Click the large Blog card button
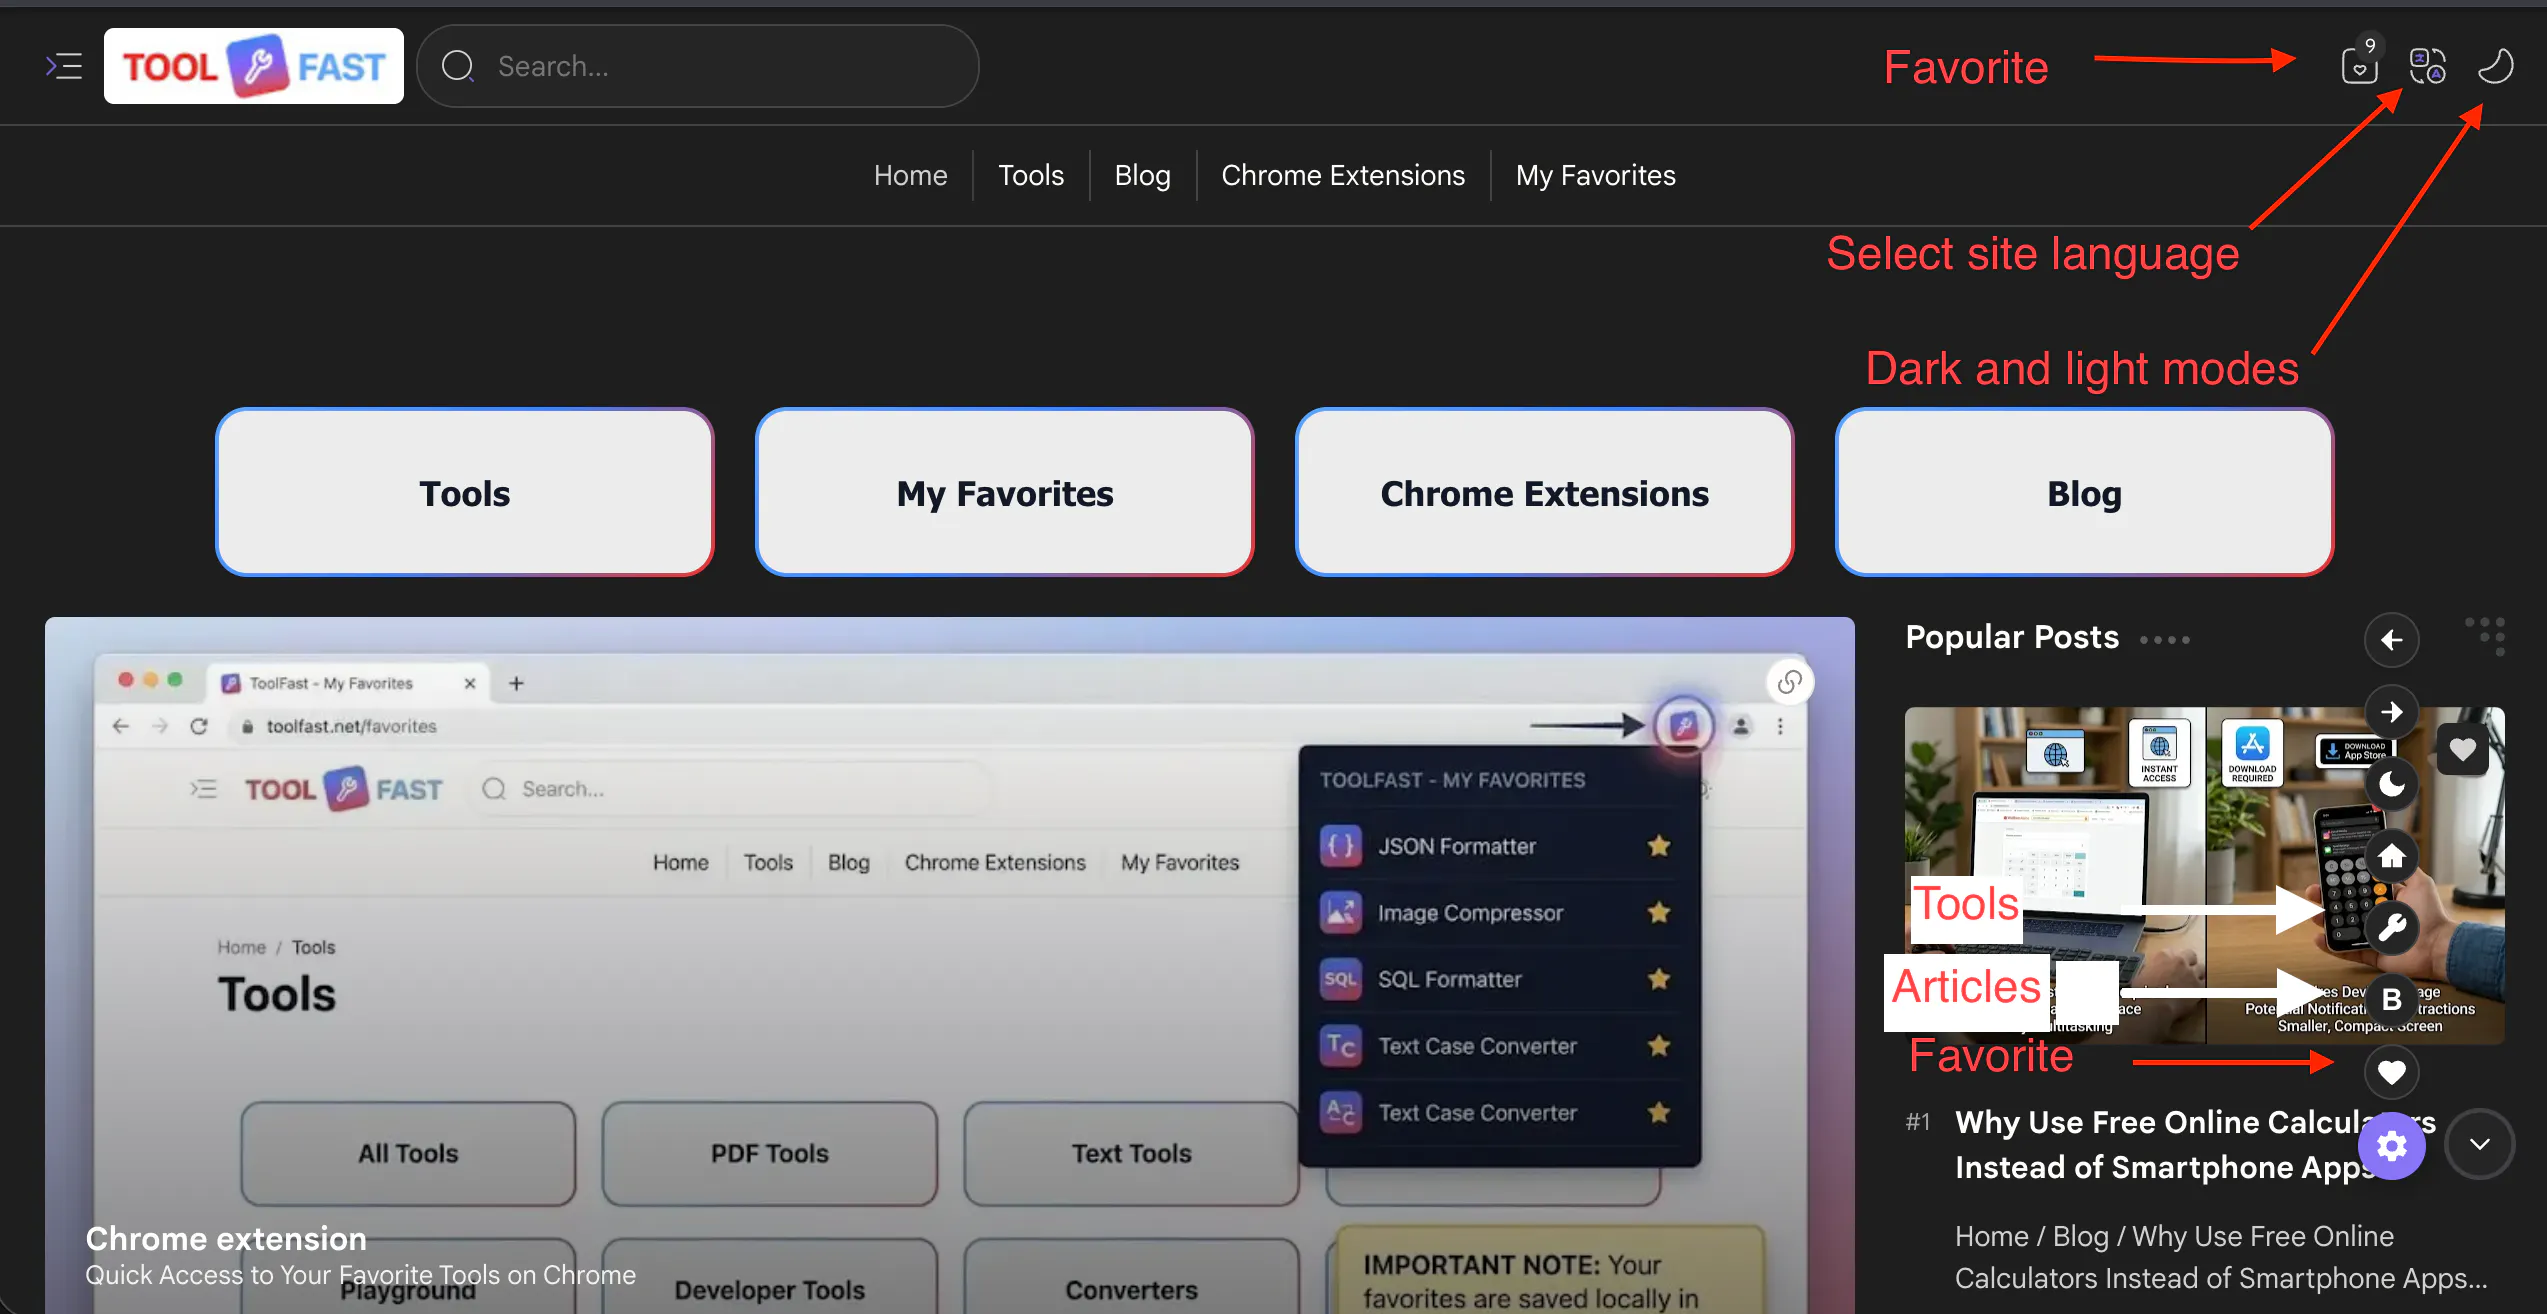2547x1314 pixels. pyautogui.click(x=2085, y=492)
